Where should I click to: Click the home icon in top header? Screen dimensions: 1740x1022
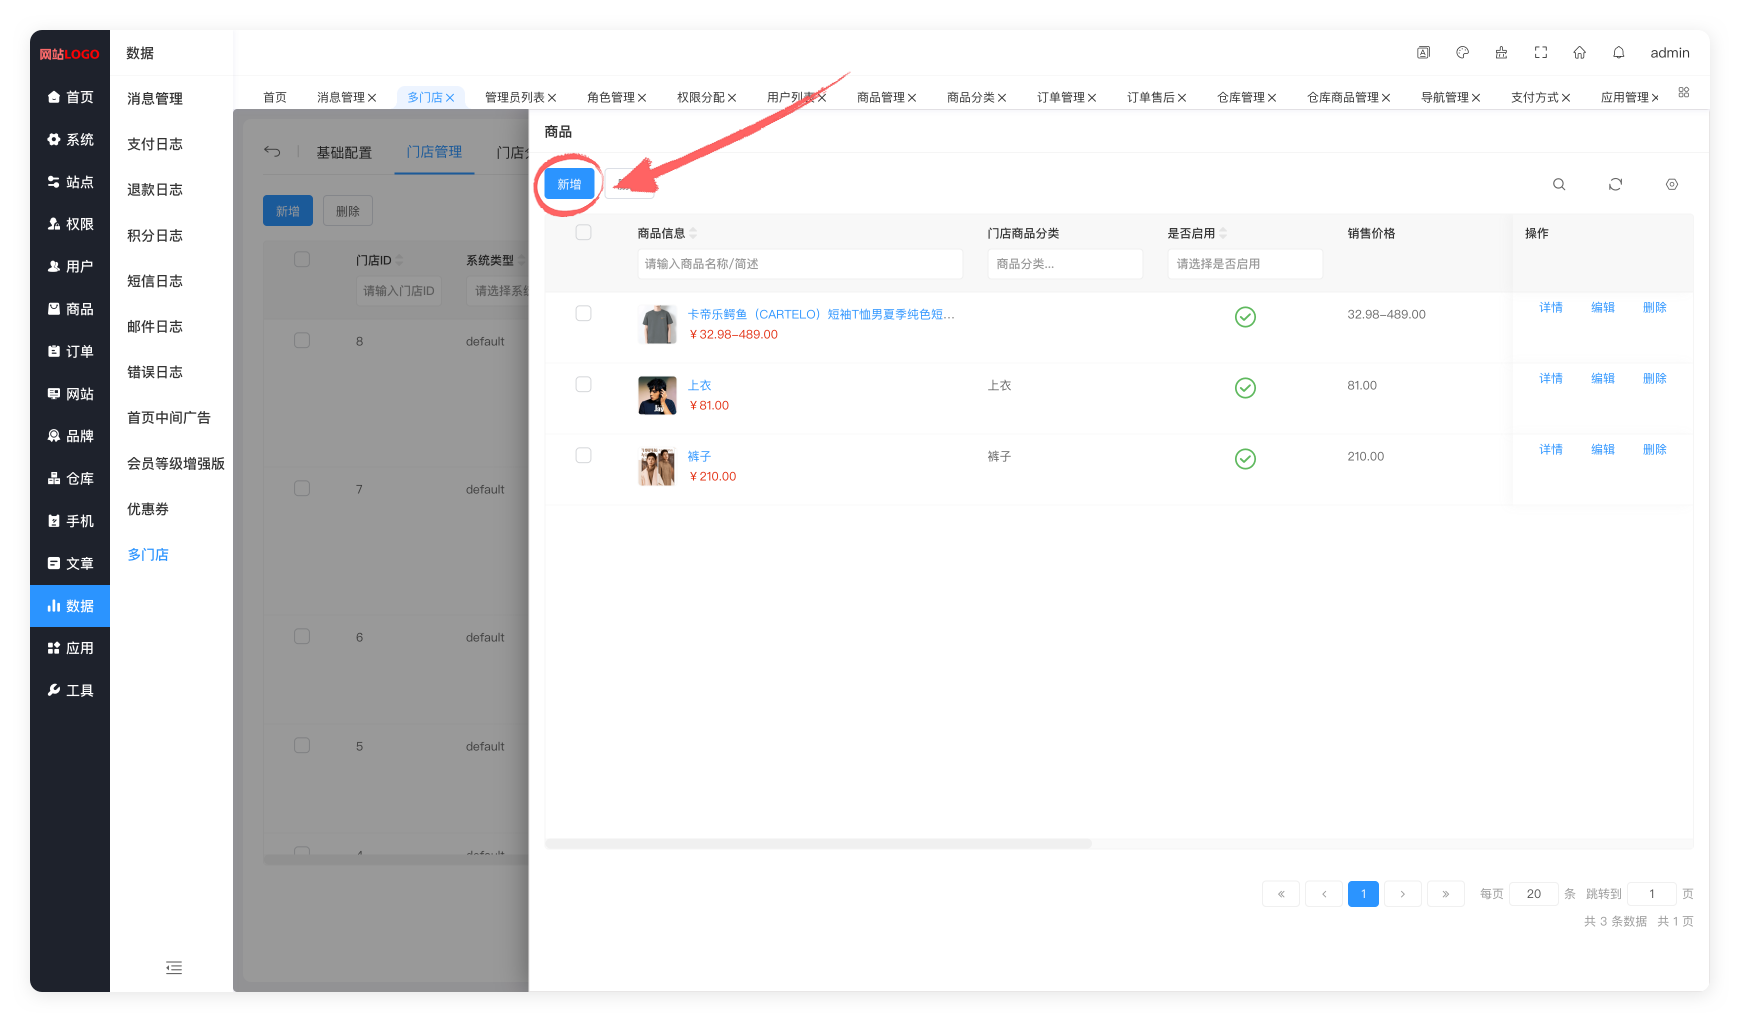pos(1579,53)
